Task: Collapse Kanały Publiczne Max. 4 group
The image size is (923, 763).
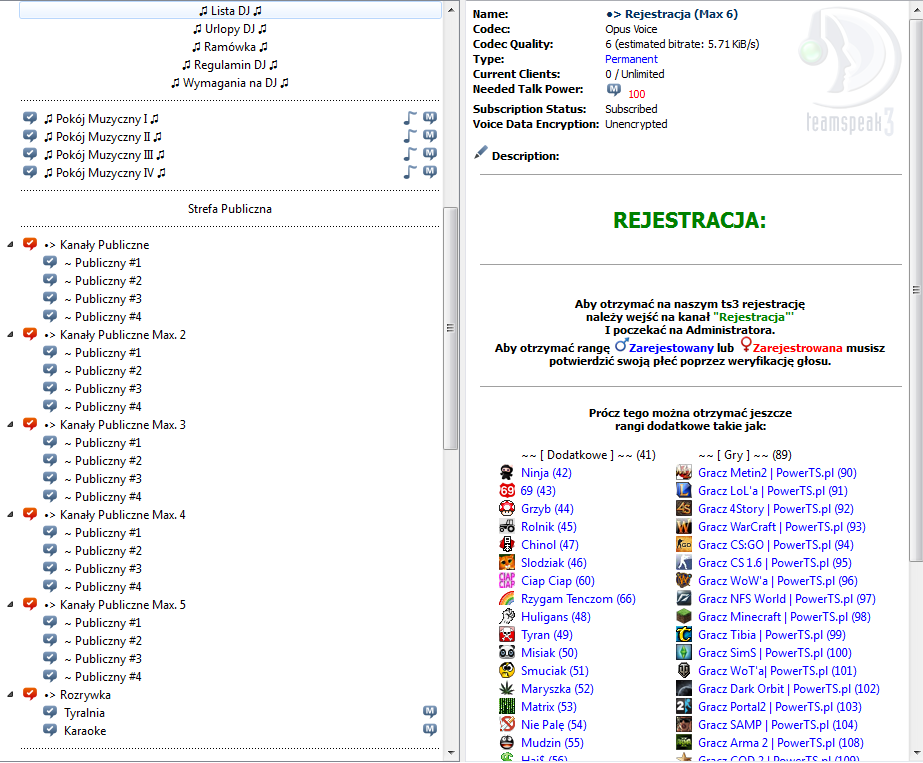Action: [10, 515]
